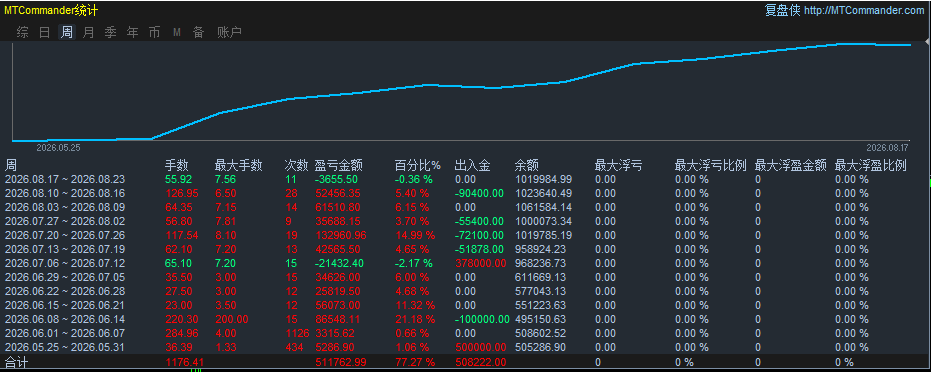
Task: Select week row 2026.06.08 ~ 2026.06.14
Action: click(466, 319)
